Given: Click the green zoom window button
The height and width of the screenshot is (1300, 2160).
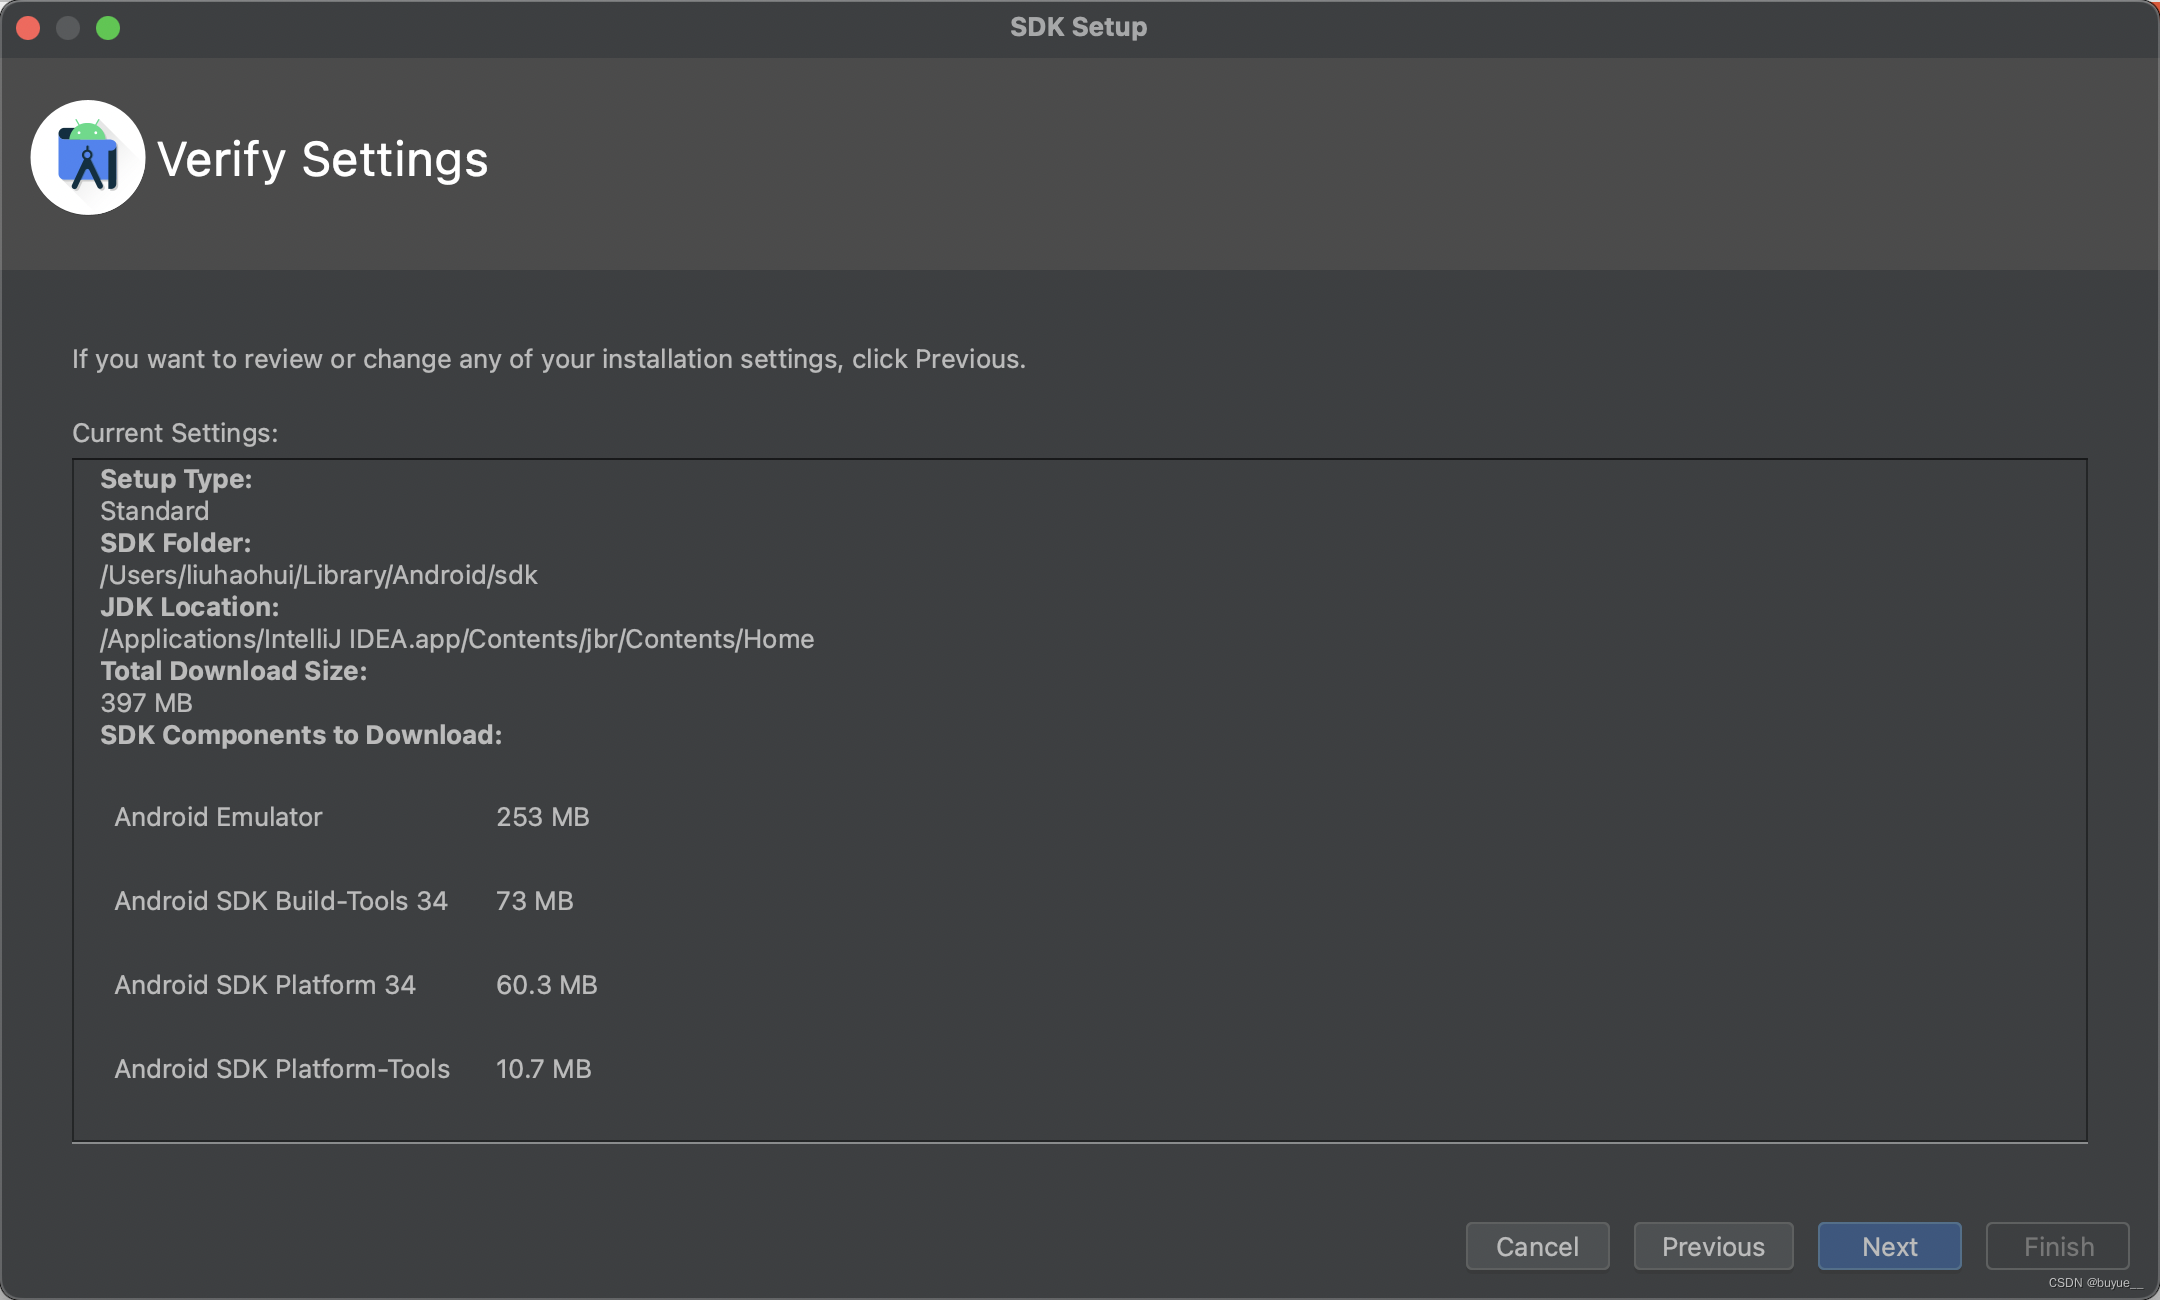Looking at the screenshot, I should (x=108, y=28).
